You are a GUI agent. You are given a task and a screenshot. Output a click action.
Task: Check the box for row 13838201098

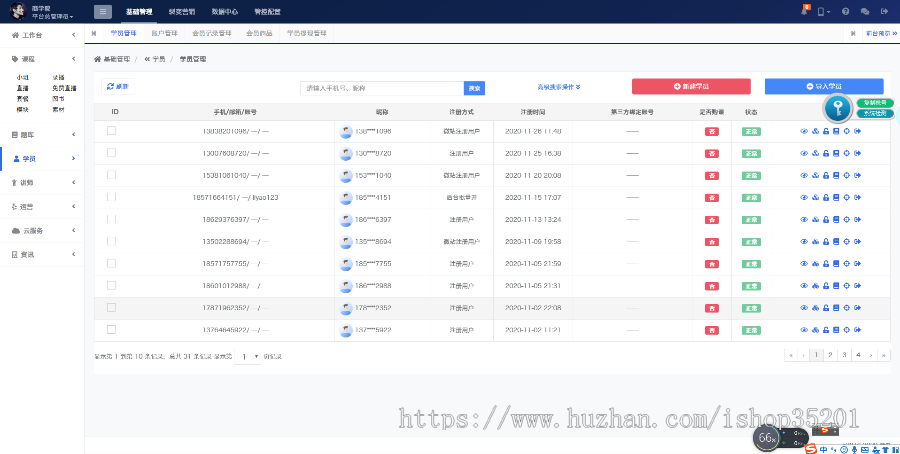click(x=111, y=131)
